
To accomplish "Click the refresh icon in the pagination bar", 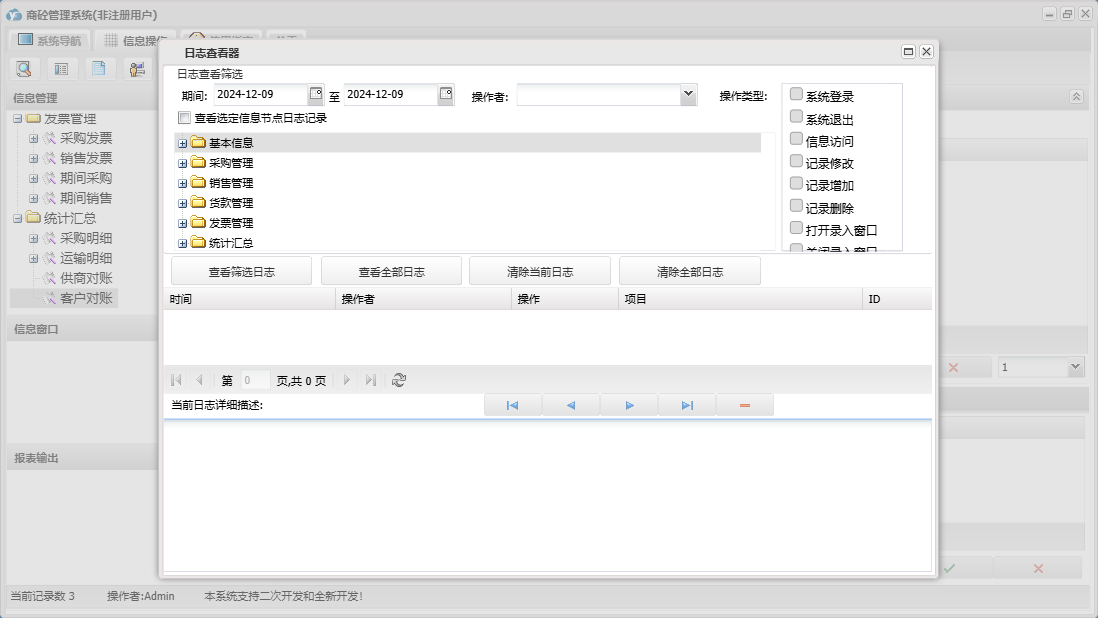I will (x=399, y=380).
